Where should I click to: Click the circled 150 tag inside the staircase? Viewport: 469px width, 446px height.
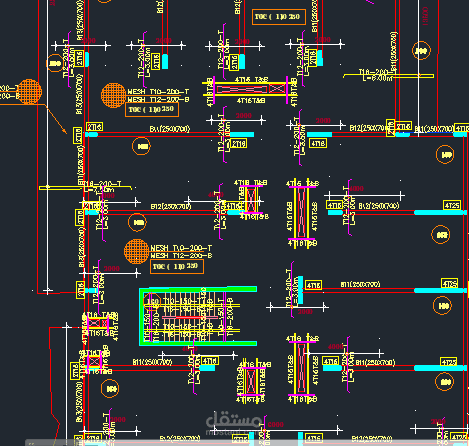(x=152, y=301)
